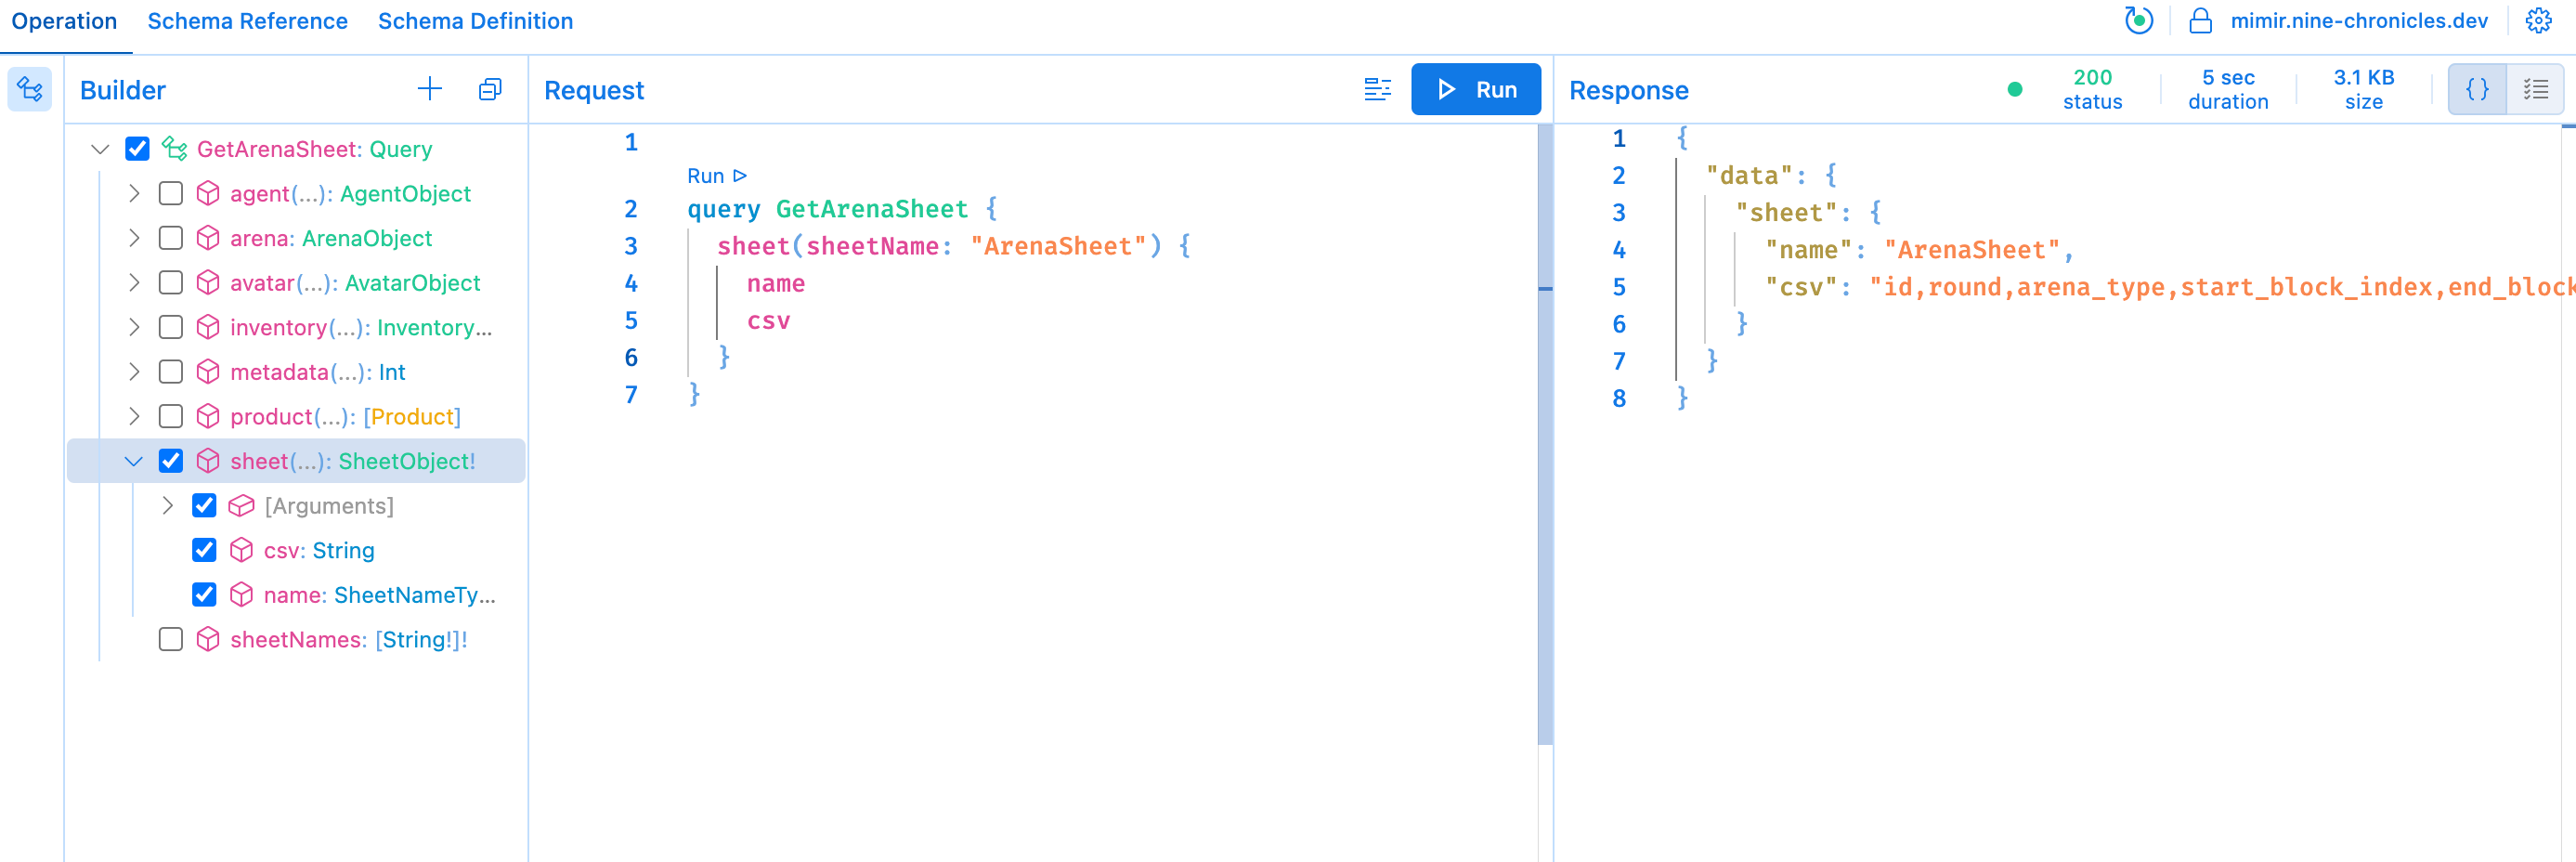Viewport: 2576px width, 862px height.
Task: Check the sheetNames field checkbox
Action: coord(171,639)
